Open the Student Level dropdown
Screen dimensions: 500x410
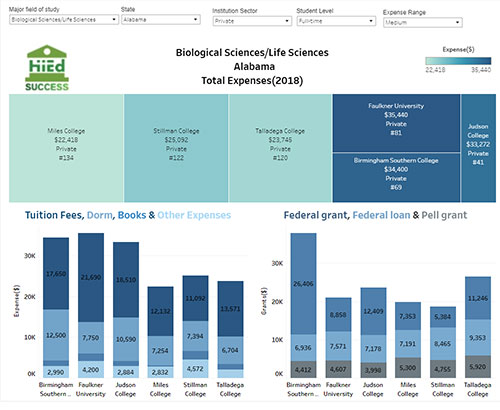pos(336,21)
